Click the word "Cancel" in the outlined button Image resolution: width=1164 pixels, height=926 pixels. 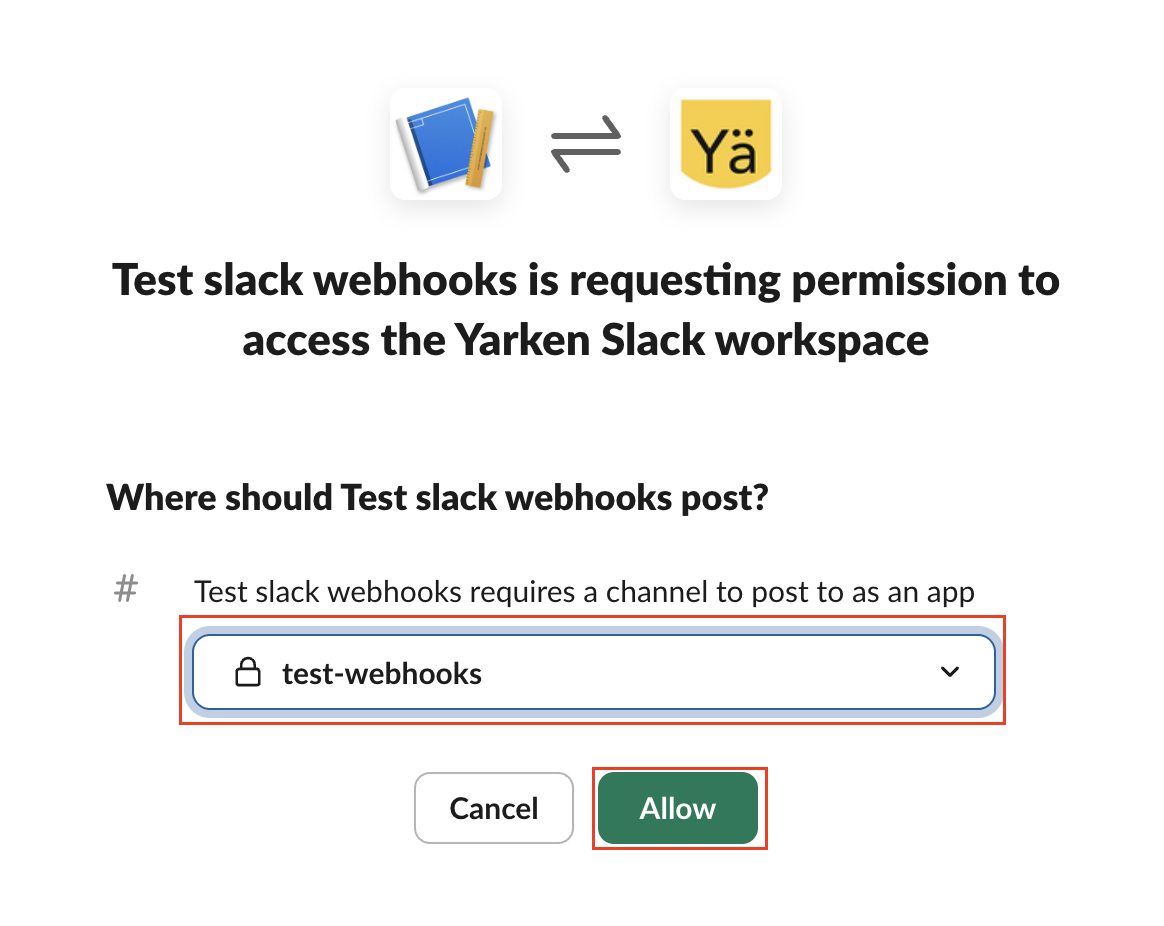(x=494, y=808)
